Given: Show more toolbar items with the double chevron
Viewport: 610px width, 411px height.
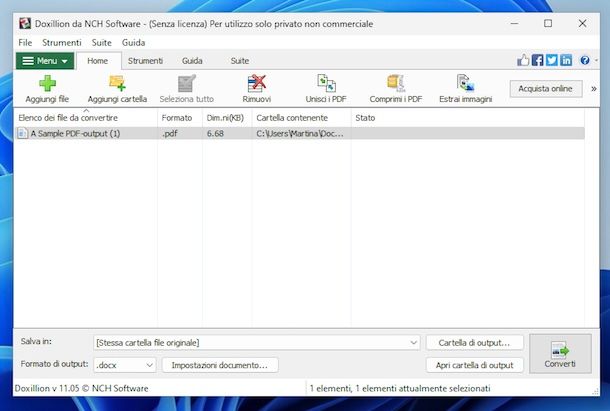Looking at the screenshot, I should (x=594, y=89).
